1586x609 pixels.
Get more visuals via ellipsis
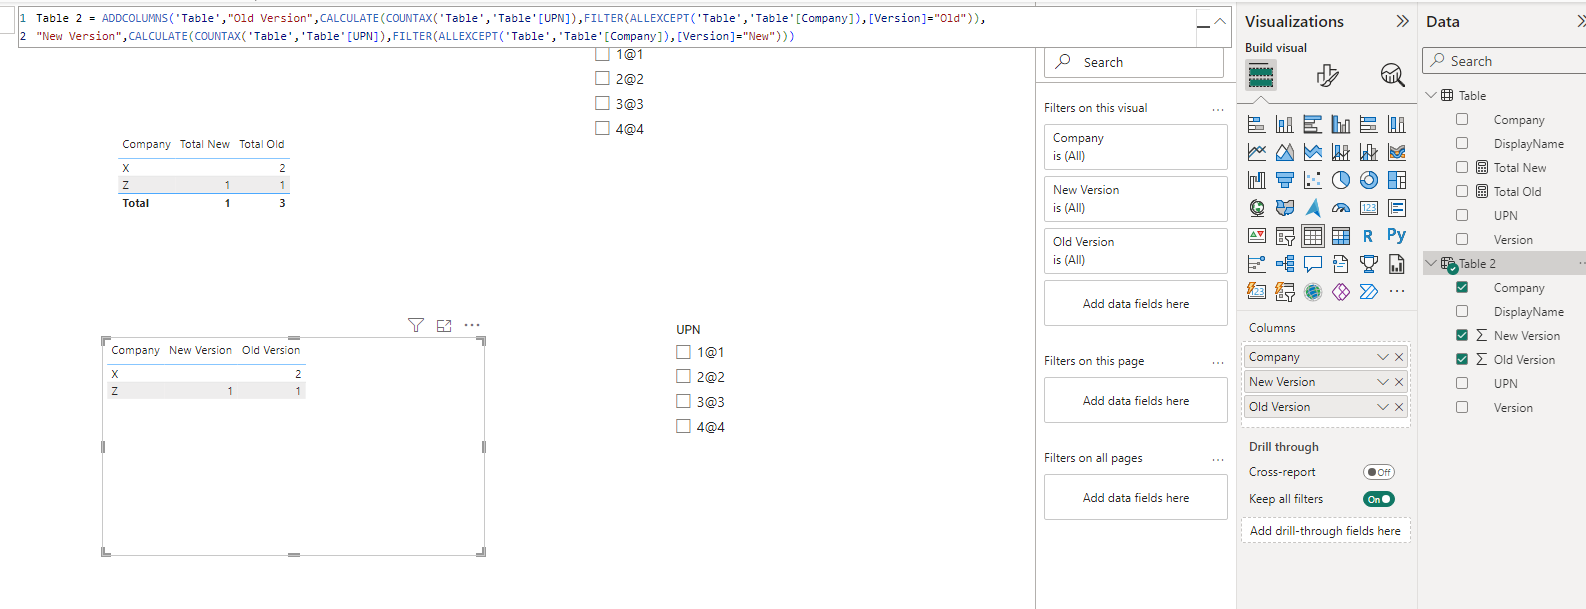click(1397, 292)
